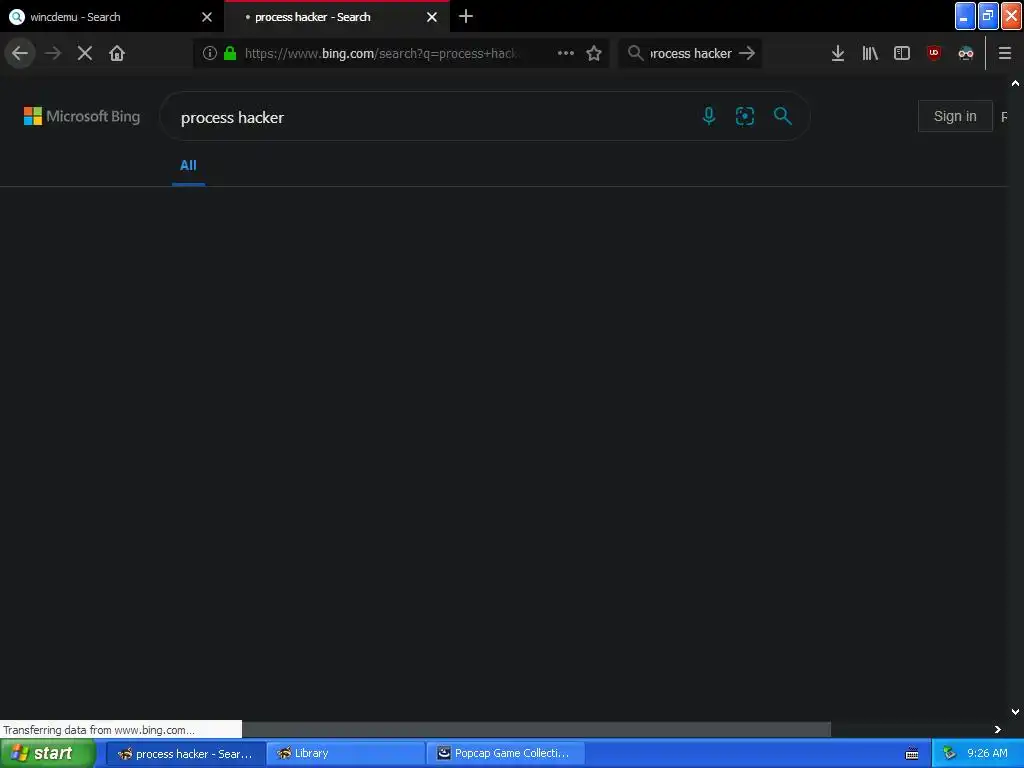Open Bing visual search camera icon
The height and width of the screenshot is (768, 1024).
(745, 116)
